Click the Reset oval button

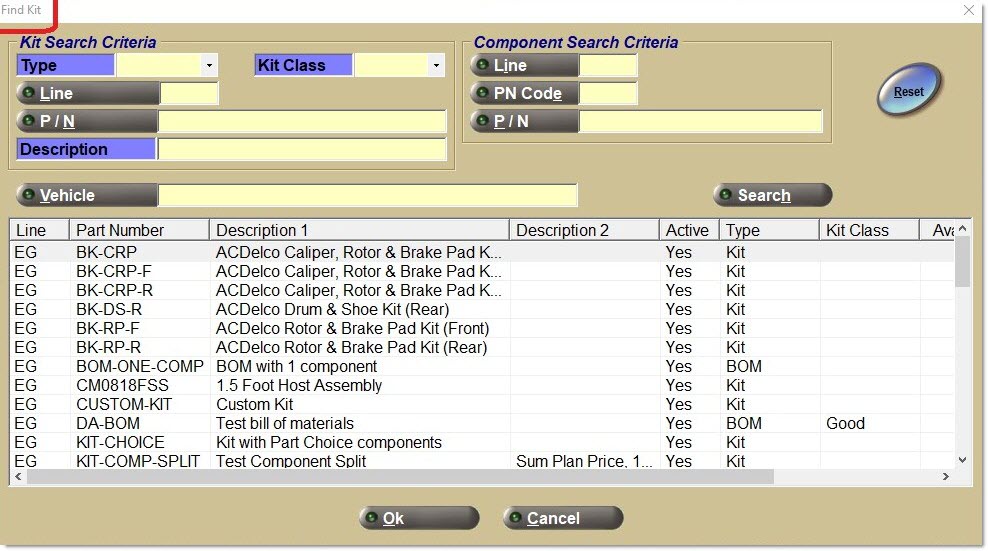pos(909,92)
